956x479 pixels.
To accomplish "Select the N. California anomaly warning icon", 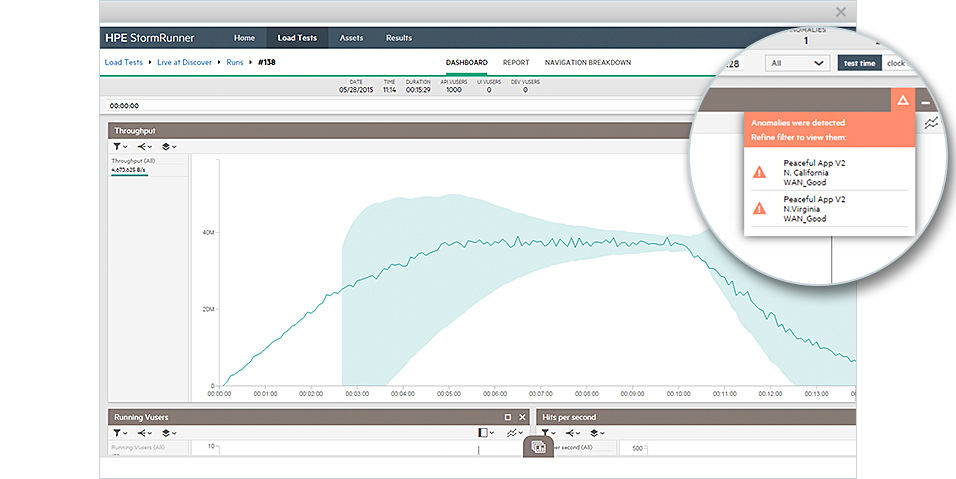I will pos(759,172).
